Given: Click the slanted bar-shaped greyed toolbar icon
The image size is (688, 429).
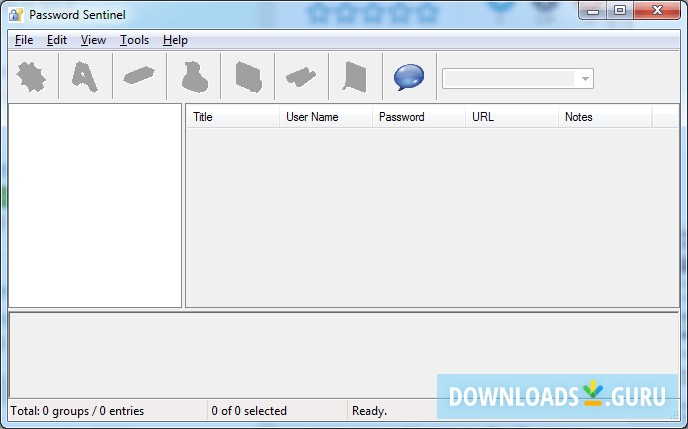Looking at the screenshot, I should (x=139, y=75).
